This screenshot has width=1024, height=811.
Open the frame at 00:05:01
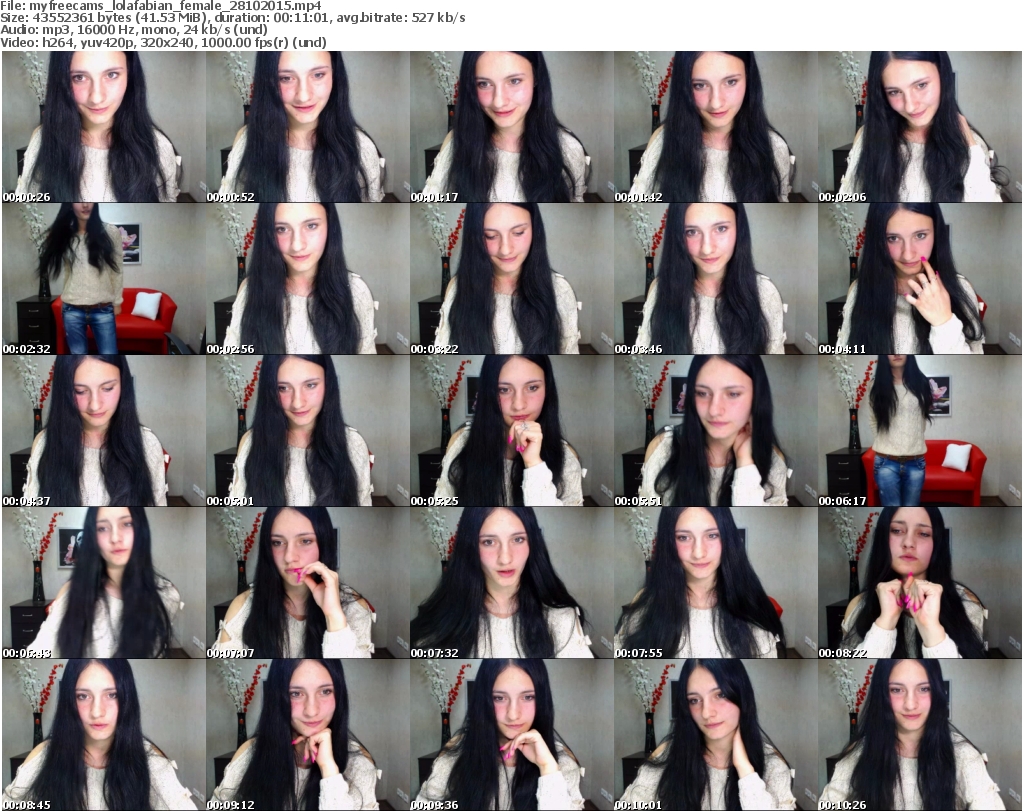coord(308,431)
